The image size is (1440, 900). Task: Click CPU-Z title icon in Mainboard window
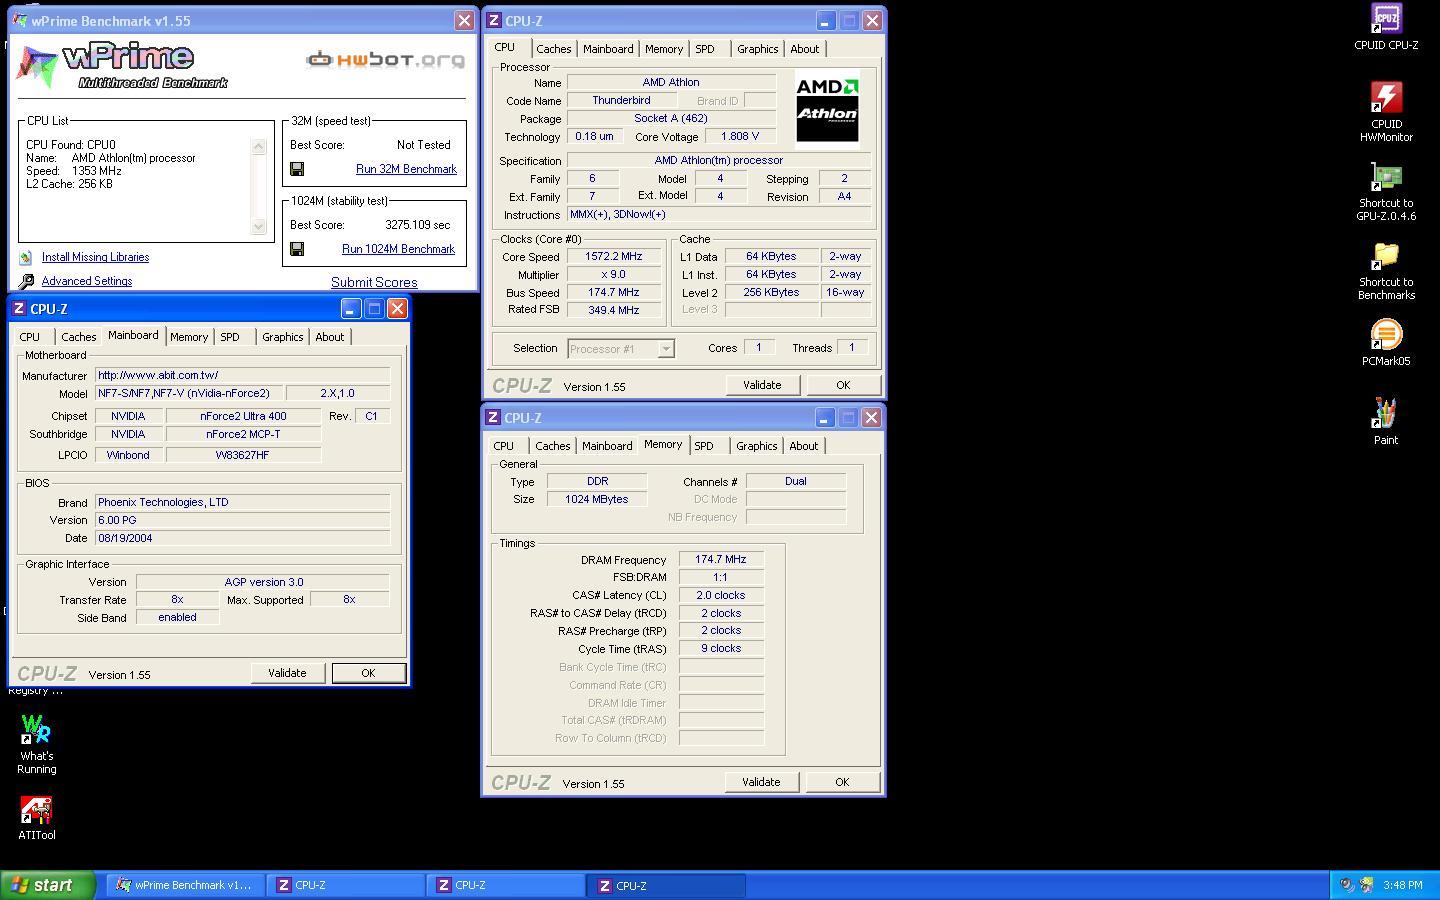click(18, 309)
